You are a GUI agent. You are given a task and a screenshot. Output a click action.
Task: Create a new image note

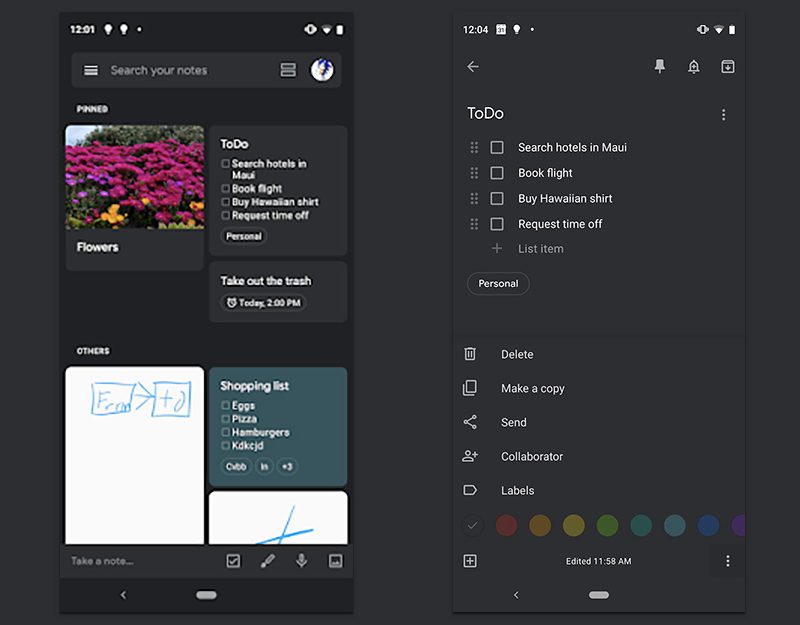tap(335, 561)
